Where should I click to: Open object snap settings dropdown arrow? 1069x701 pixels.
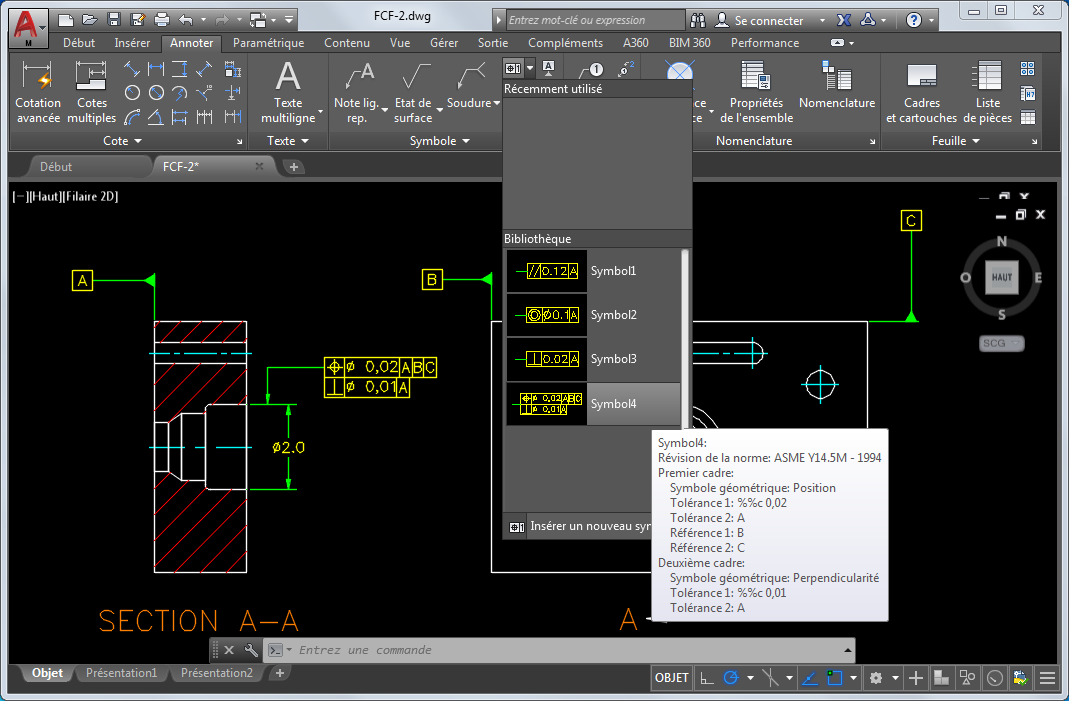tap(853, 678)
